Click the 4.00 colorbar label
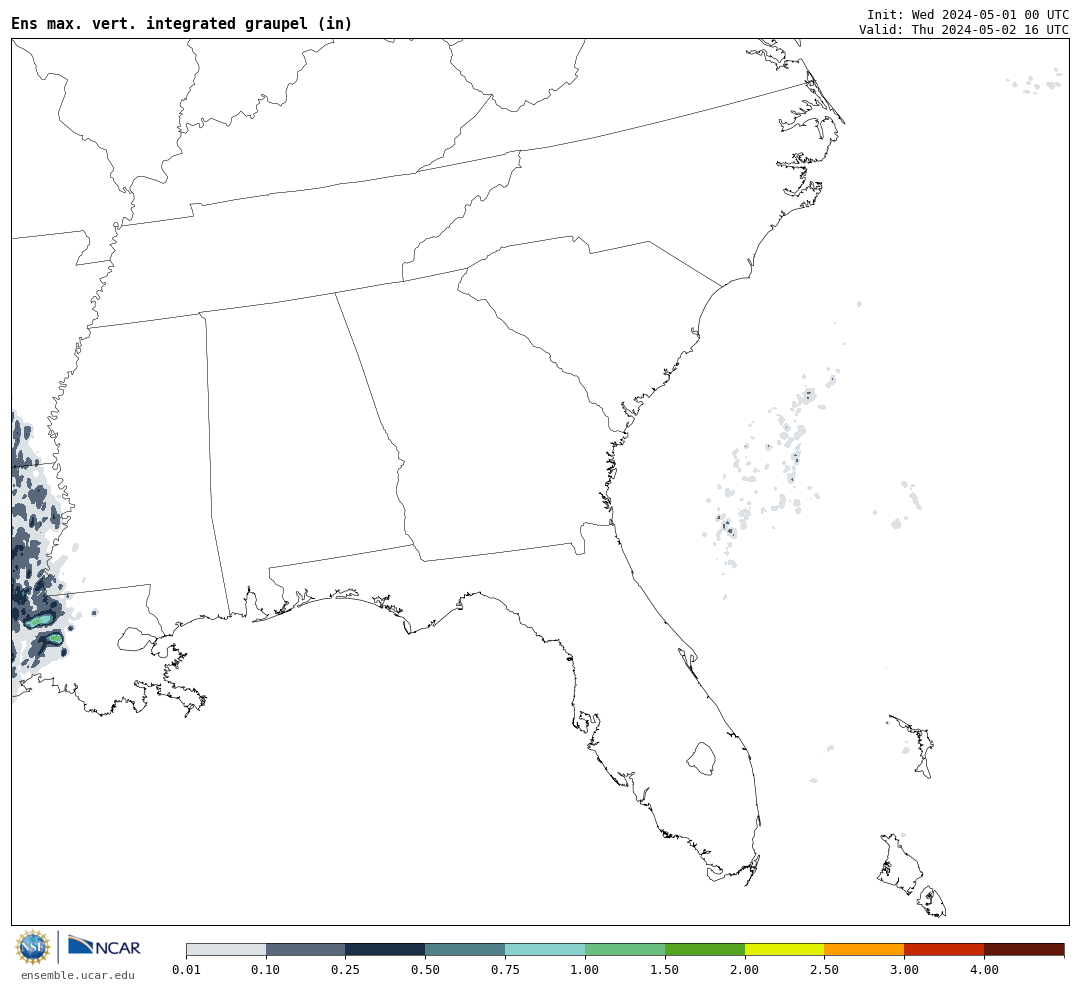 (x=984, y=969)
